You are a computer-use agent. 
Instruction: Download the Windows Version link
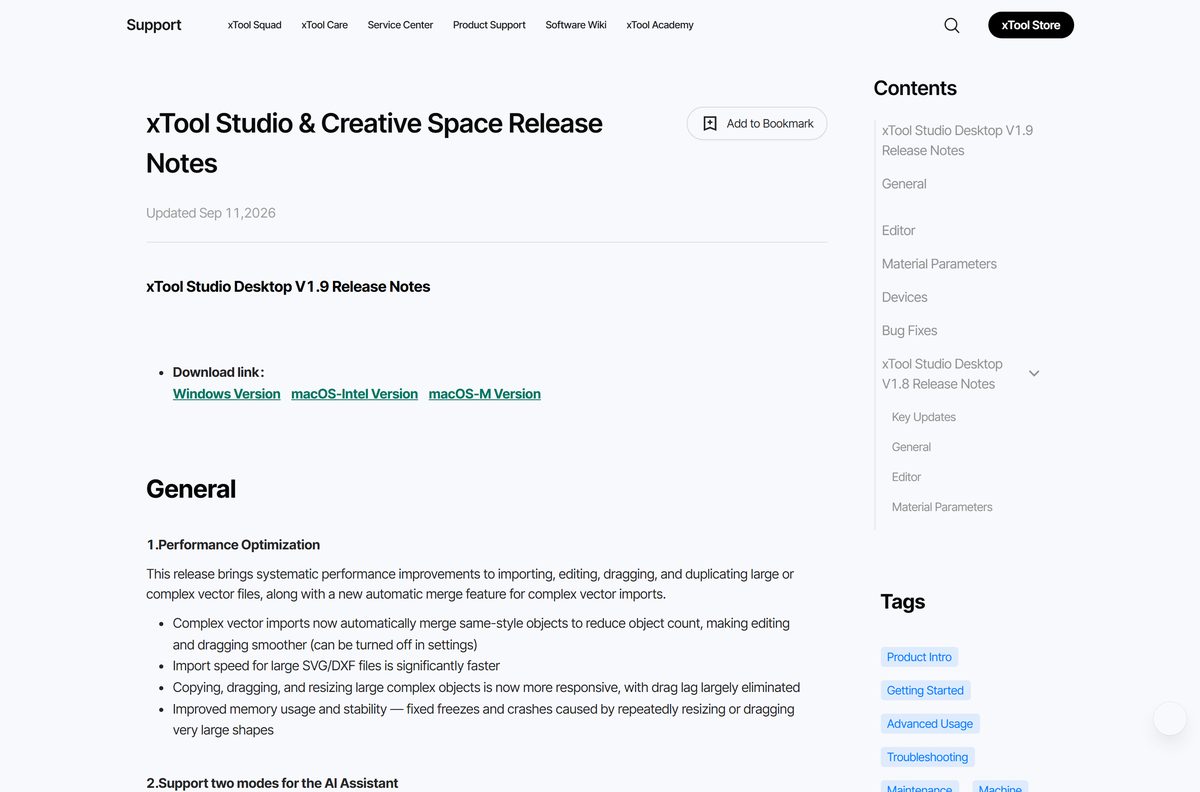227,394
